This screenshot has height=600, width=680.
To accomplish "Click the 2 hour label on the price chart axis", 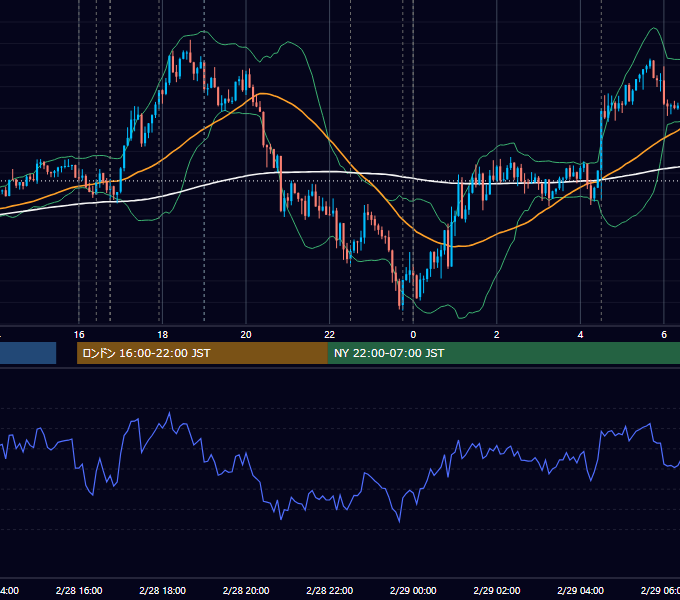I will coord(497,335).
